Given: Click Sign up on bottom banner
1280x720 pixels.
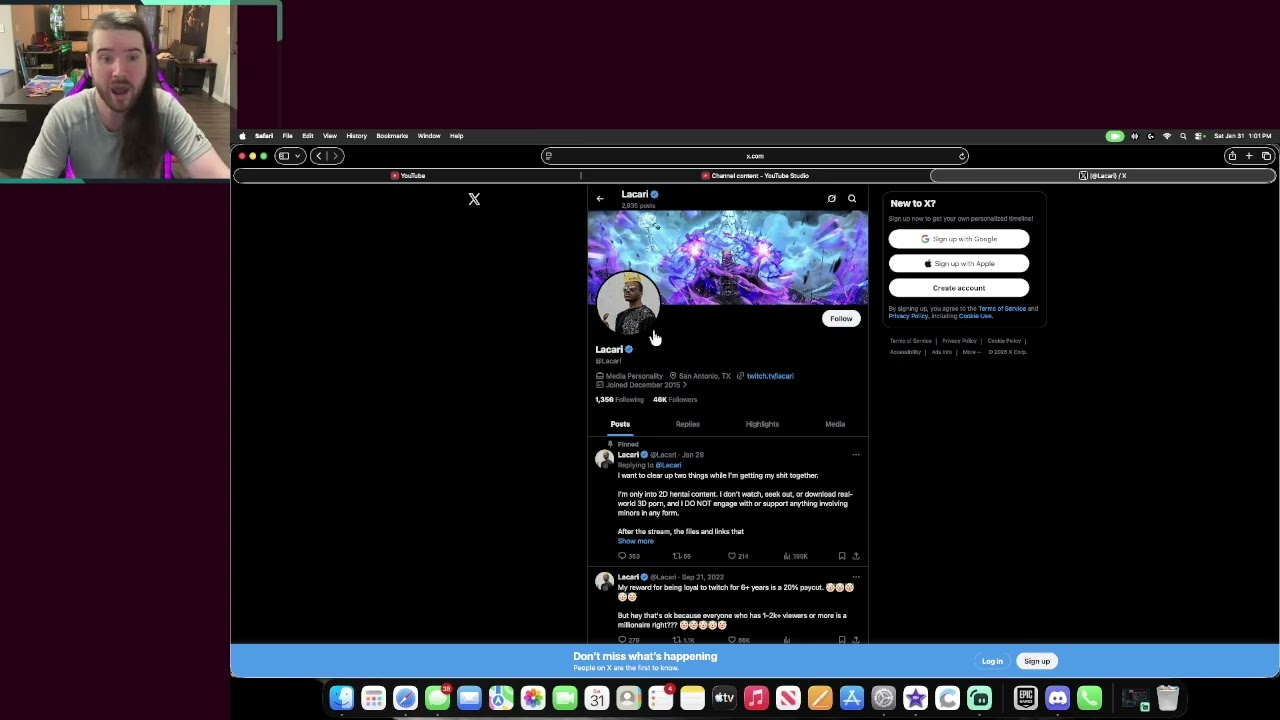Looking at the screenshot, I should click(x=1037, y=661).
